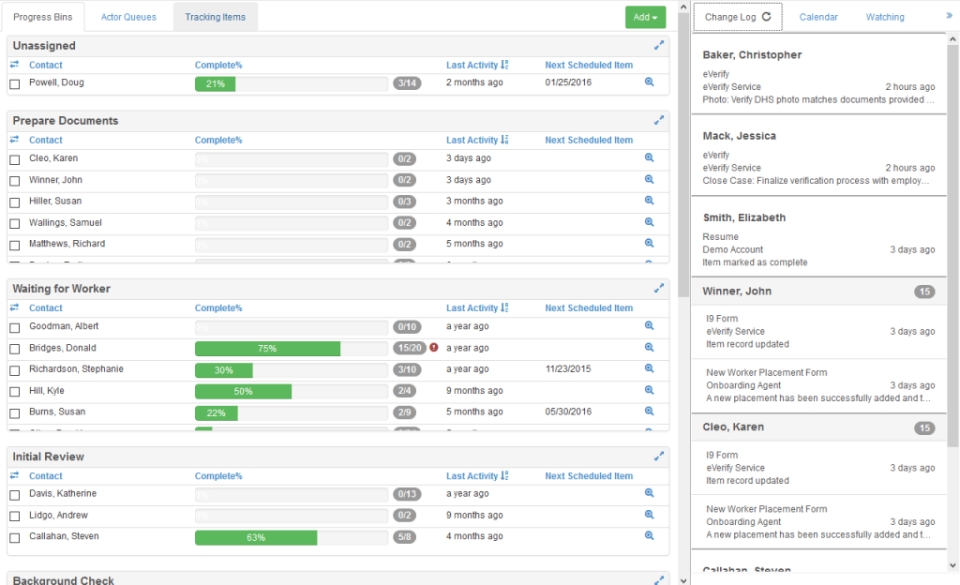Open the green Add dropdown
This screenshot has width=960, height=585.
click(x=645, y=17)
